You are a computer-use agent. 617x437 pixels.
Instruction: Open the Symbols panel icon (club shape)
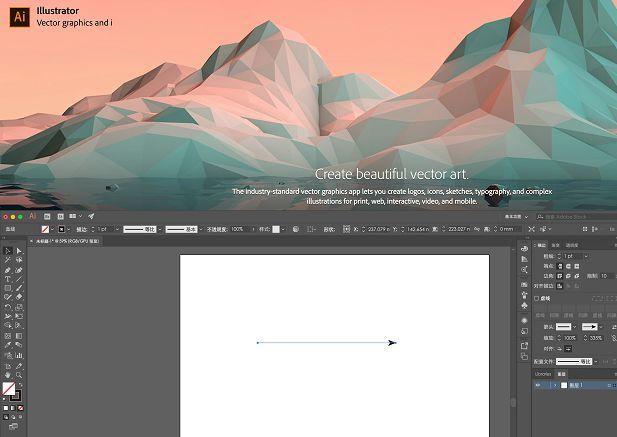[x=524, y=306]
